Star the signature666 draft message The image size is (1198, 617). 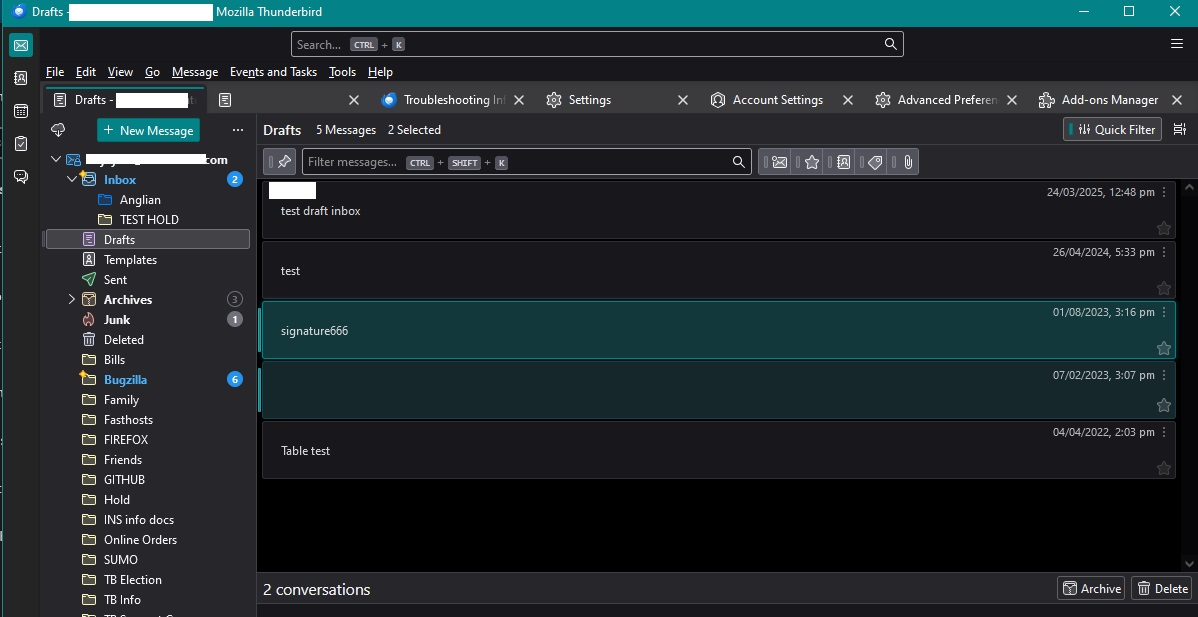(1163, 348)
